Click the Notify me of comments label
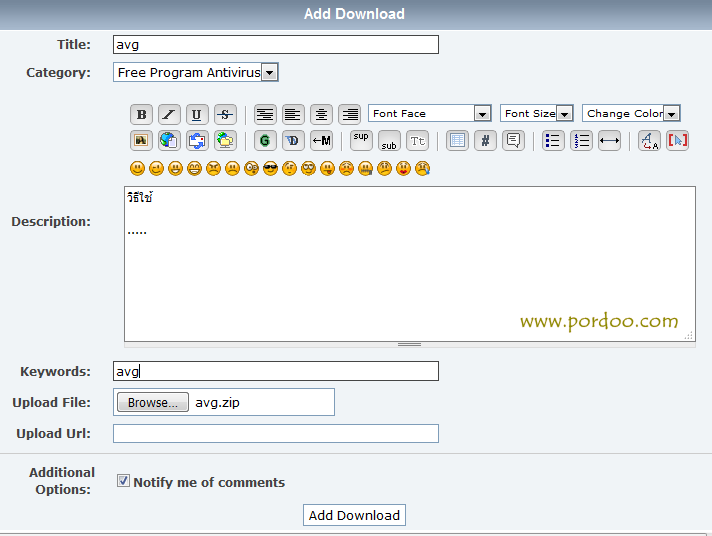Viewport: 712px width, 536px height. click(209, 482)
